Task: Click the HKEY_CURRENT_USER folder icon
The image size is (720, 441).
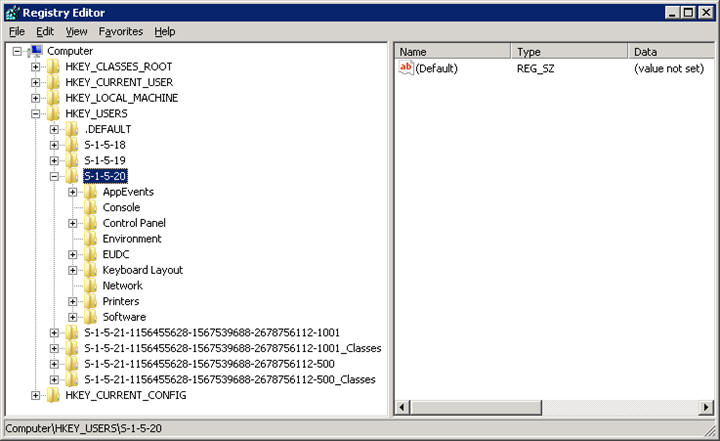Action: coord(53,83)
